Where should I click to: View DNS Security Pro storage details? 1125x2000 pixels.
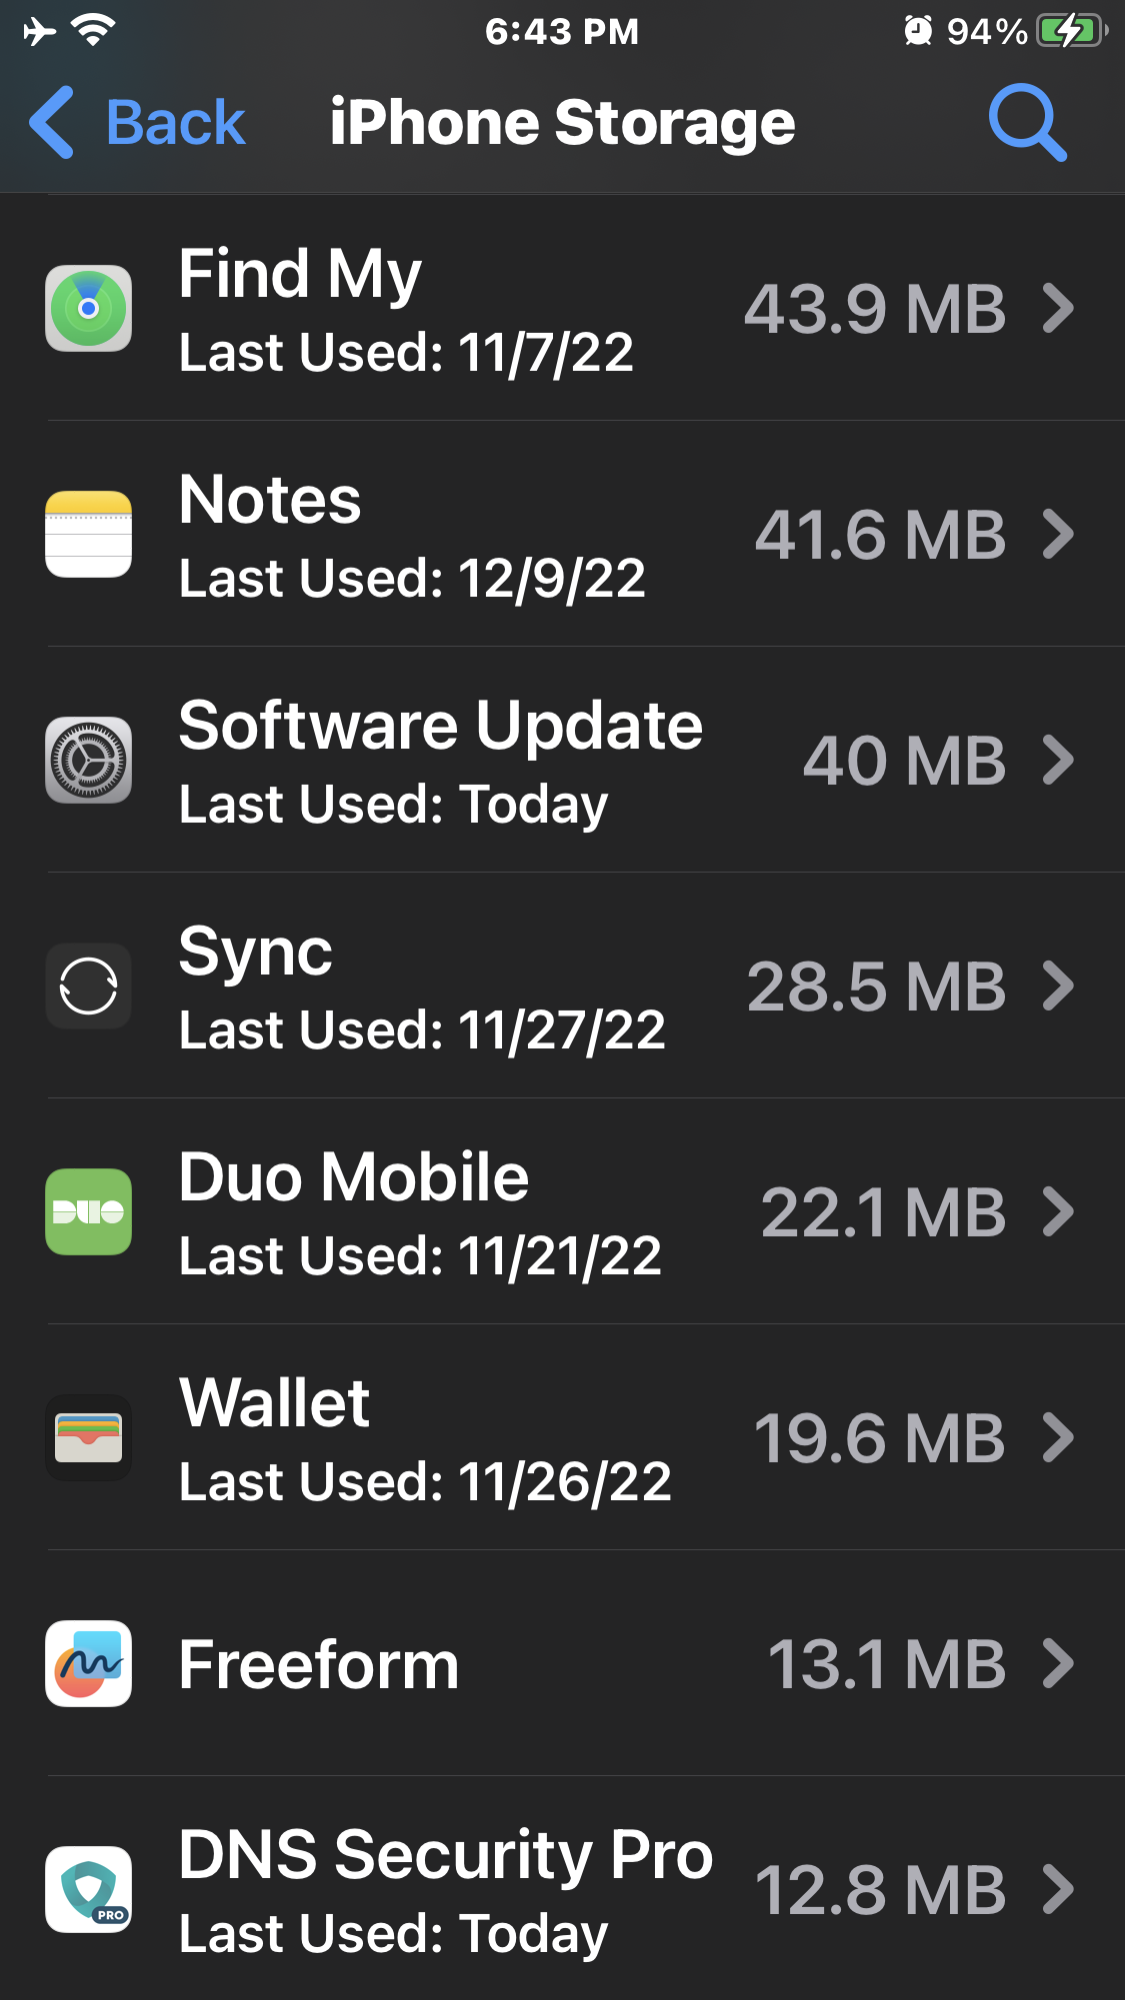(562, 1890)
